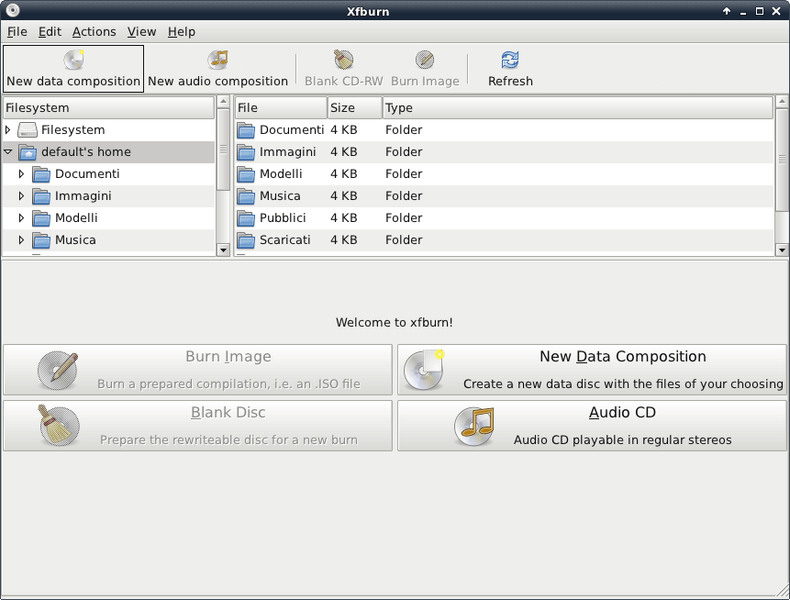This screenshot has height=600, width=790.
Task: Click the large Burn Image welcome button
Action: coord(198,370)
